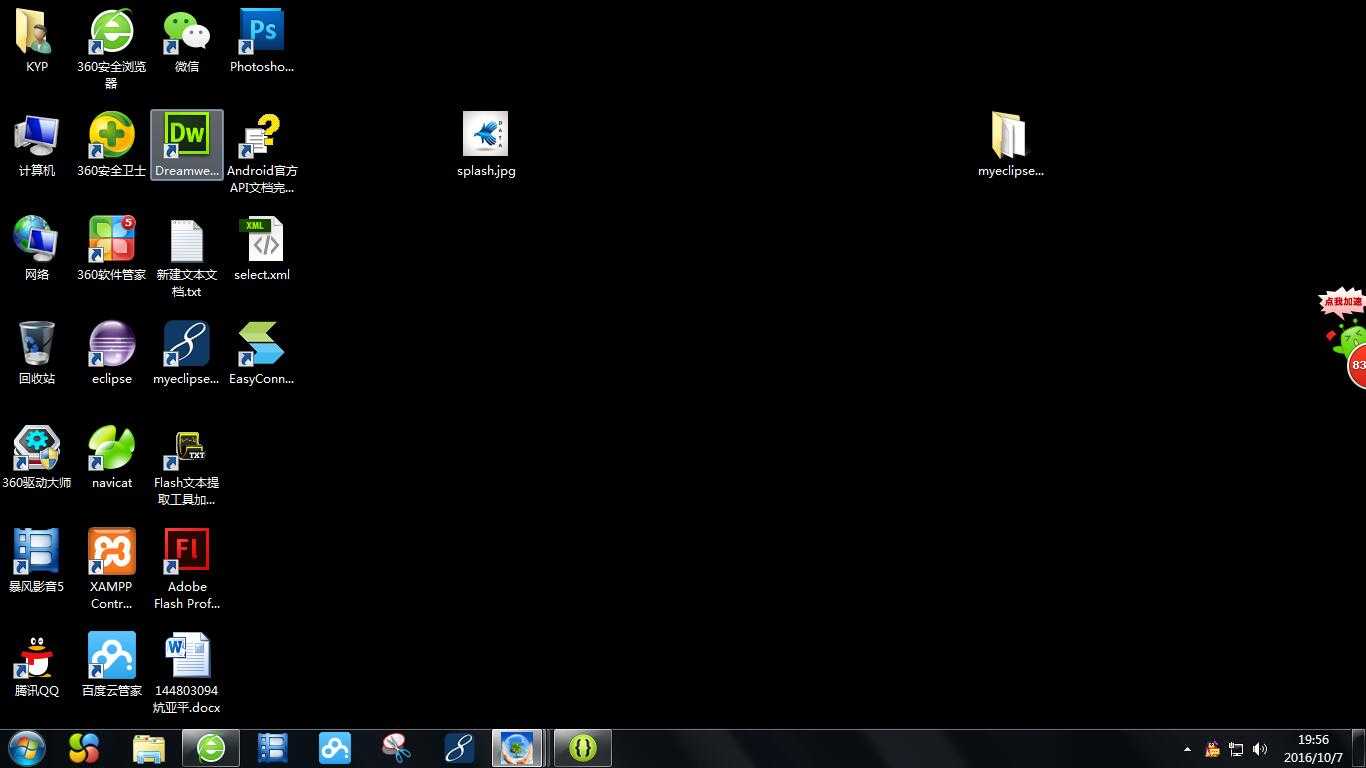Select the 360软件管家 desktop shortcut
Viewport: 1366px width, 768px height.
111,248
